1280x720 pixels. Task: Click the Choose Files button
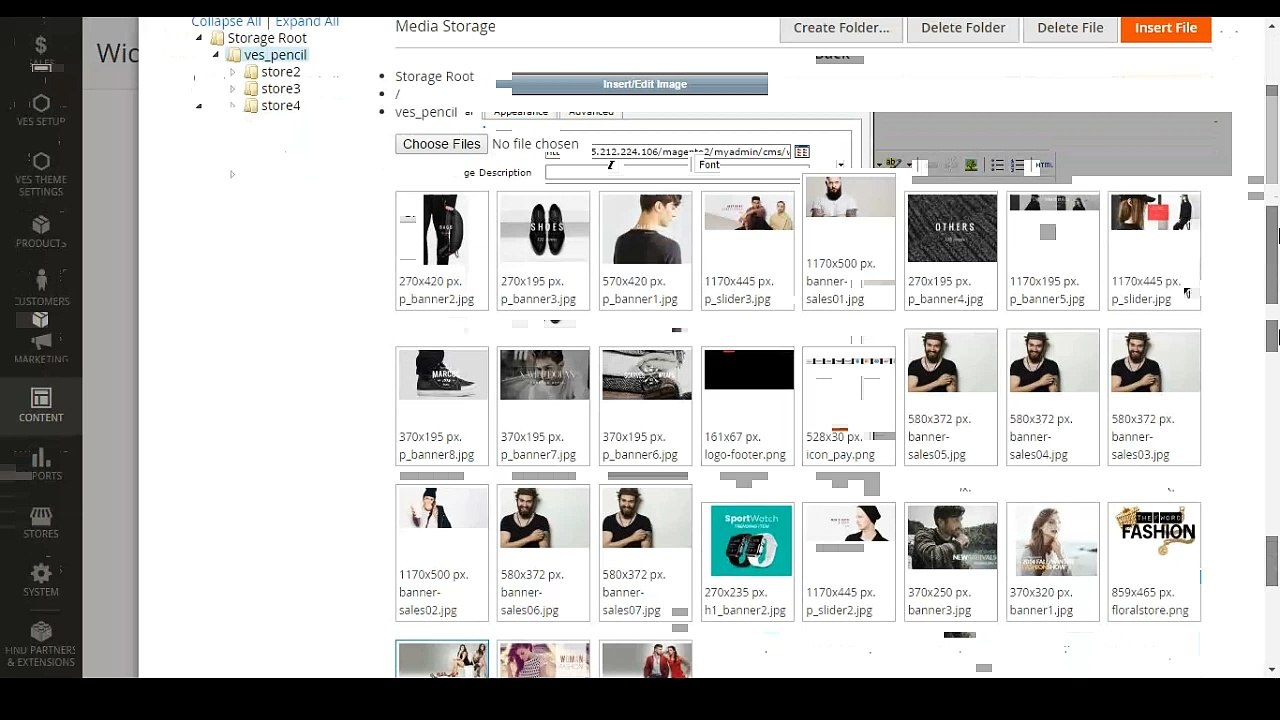(x=441, y=144)
